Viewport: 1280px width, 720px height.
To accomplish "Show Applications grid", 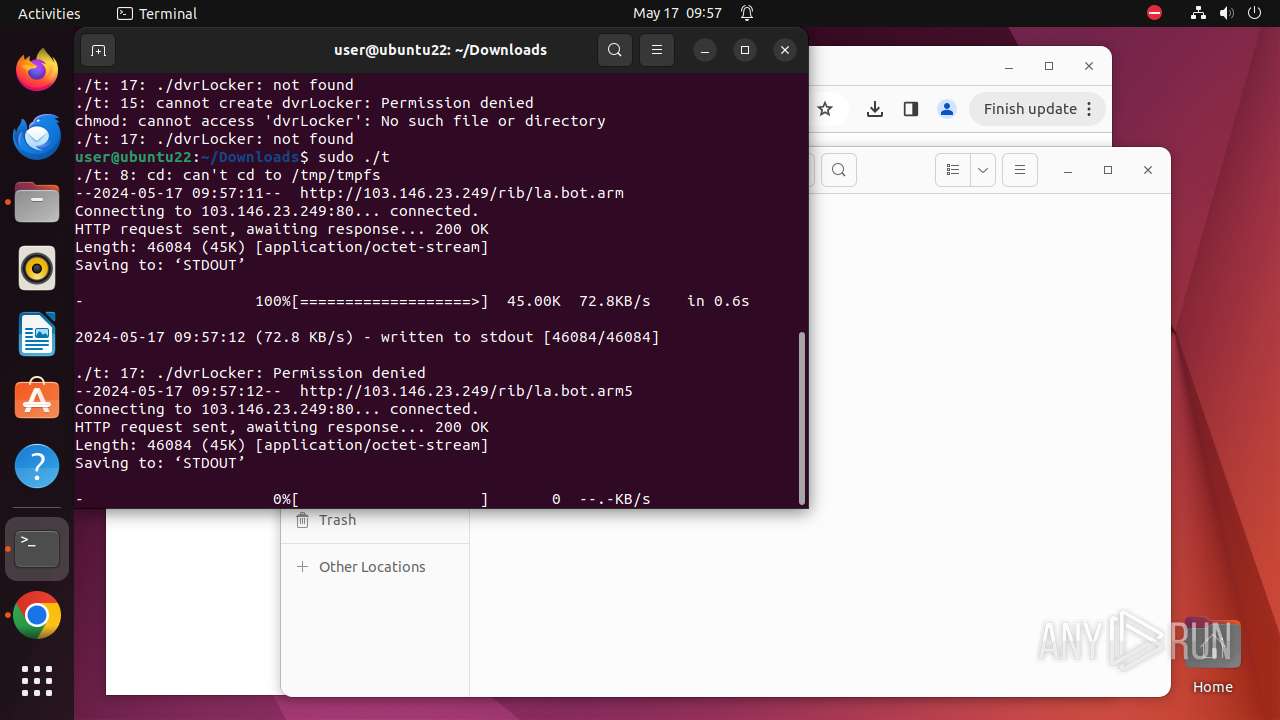I will click(x=37, y=681).
